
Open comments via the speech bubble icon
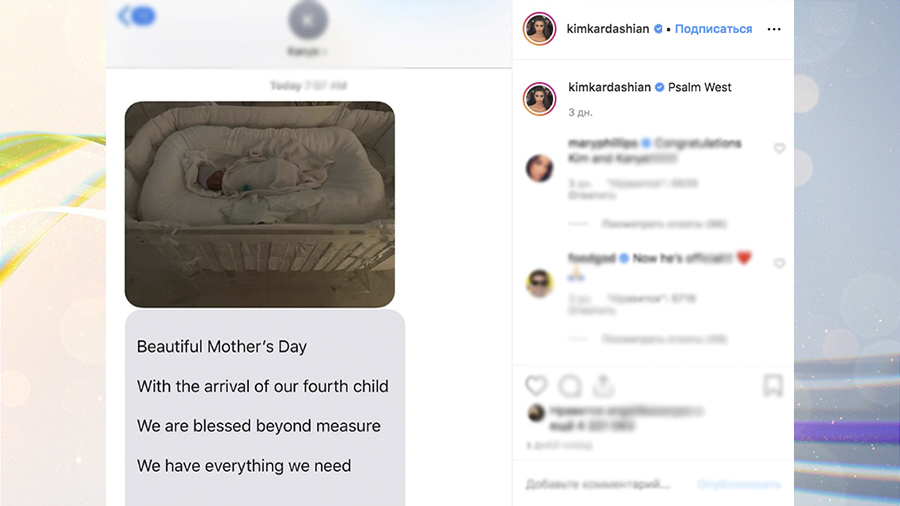tap(570, 386)
